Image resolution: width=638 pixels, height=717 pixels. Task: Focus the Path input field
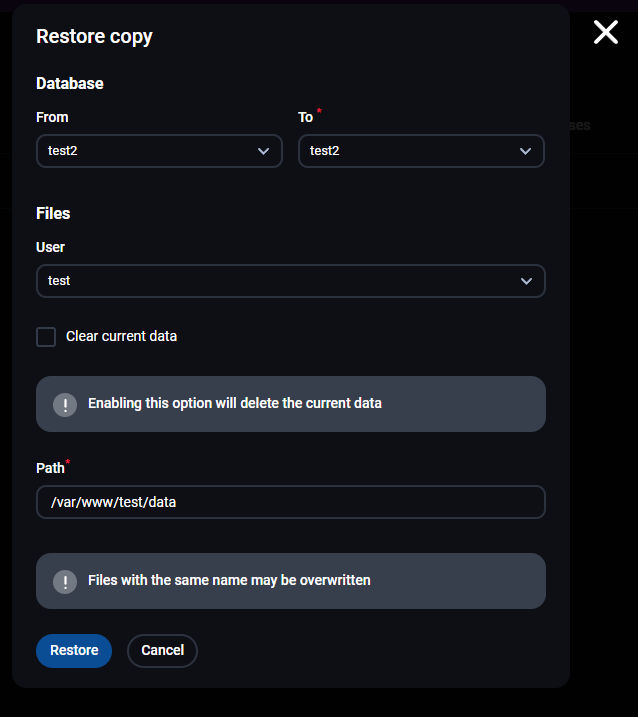point(290,502)
